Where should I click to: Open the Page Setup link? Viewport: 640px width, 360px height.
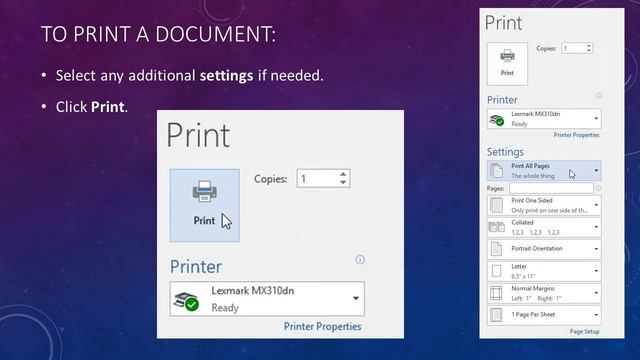[584, 331]
